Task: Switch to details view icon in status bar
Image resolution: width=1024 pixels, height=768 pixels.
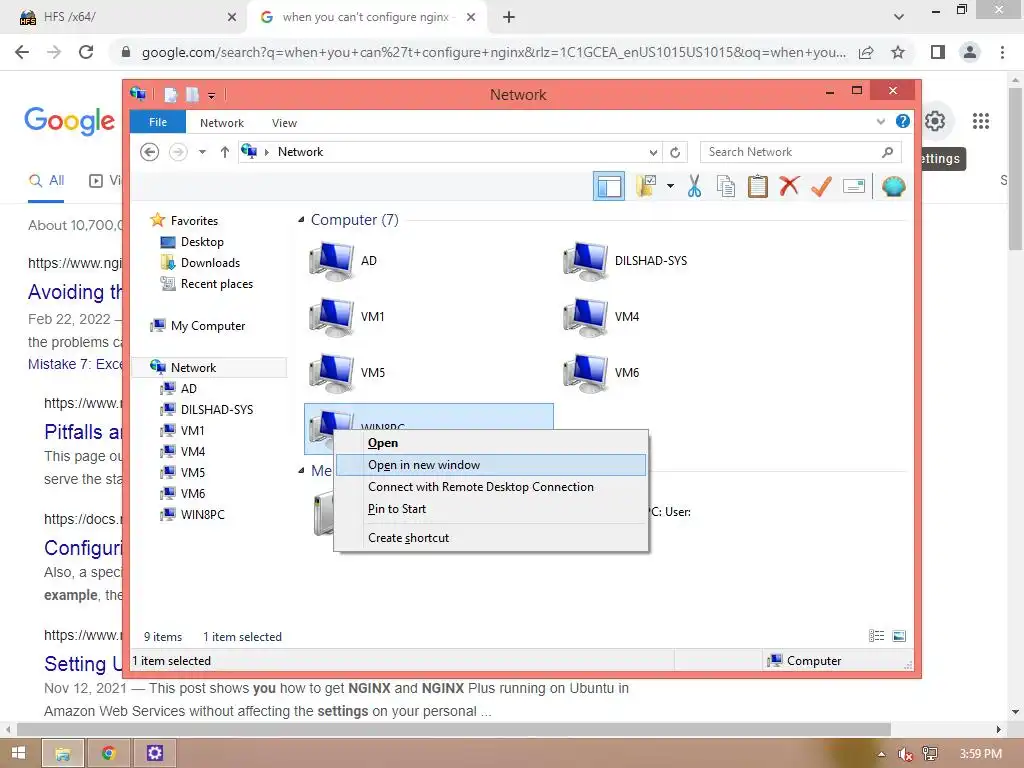Action: 876,636
